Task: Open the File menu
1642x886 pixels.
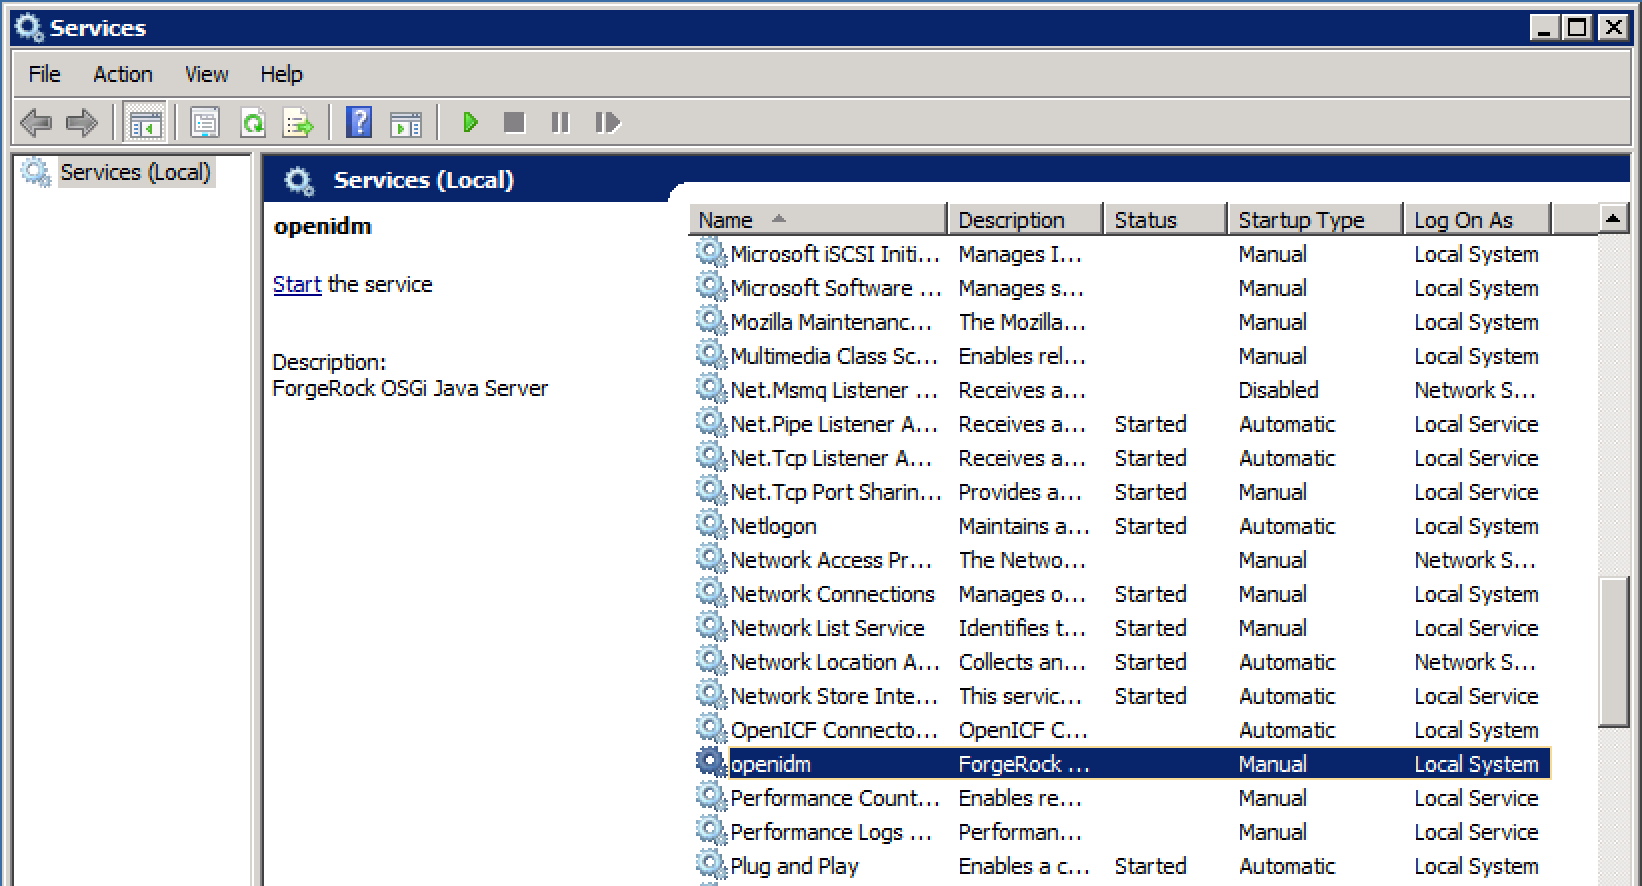Action: (x=44, y=74)
